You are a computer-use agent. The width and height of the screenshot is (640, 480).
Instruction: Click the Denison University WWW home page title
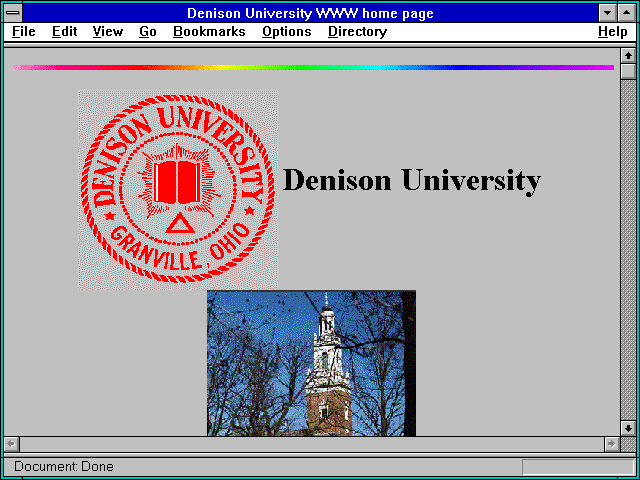point(310,13)
